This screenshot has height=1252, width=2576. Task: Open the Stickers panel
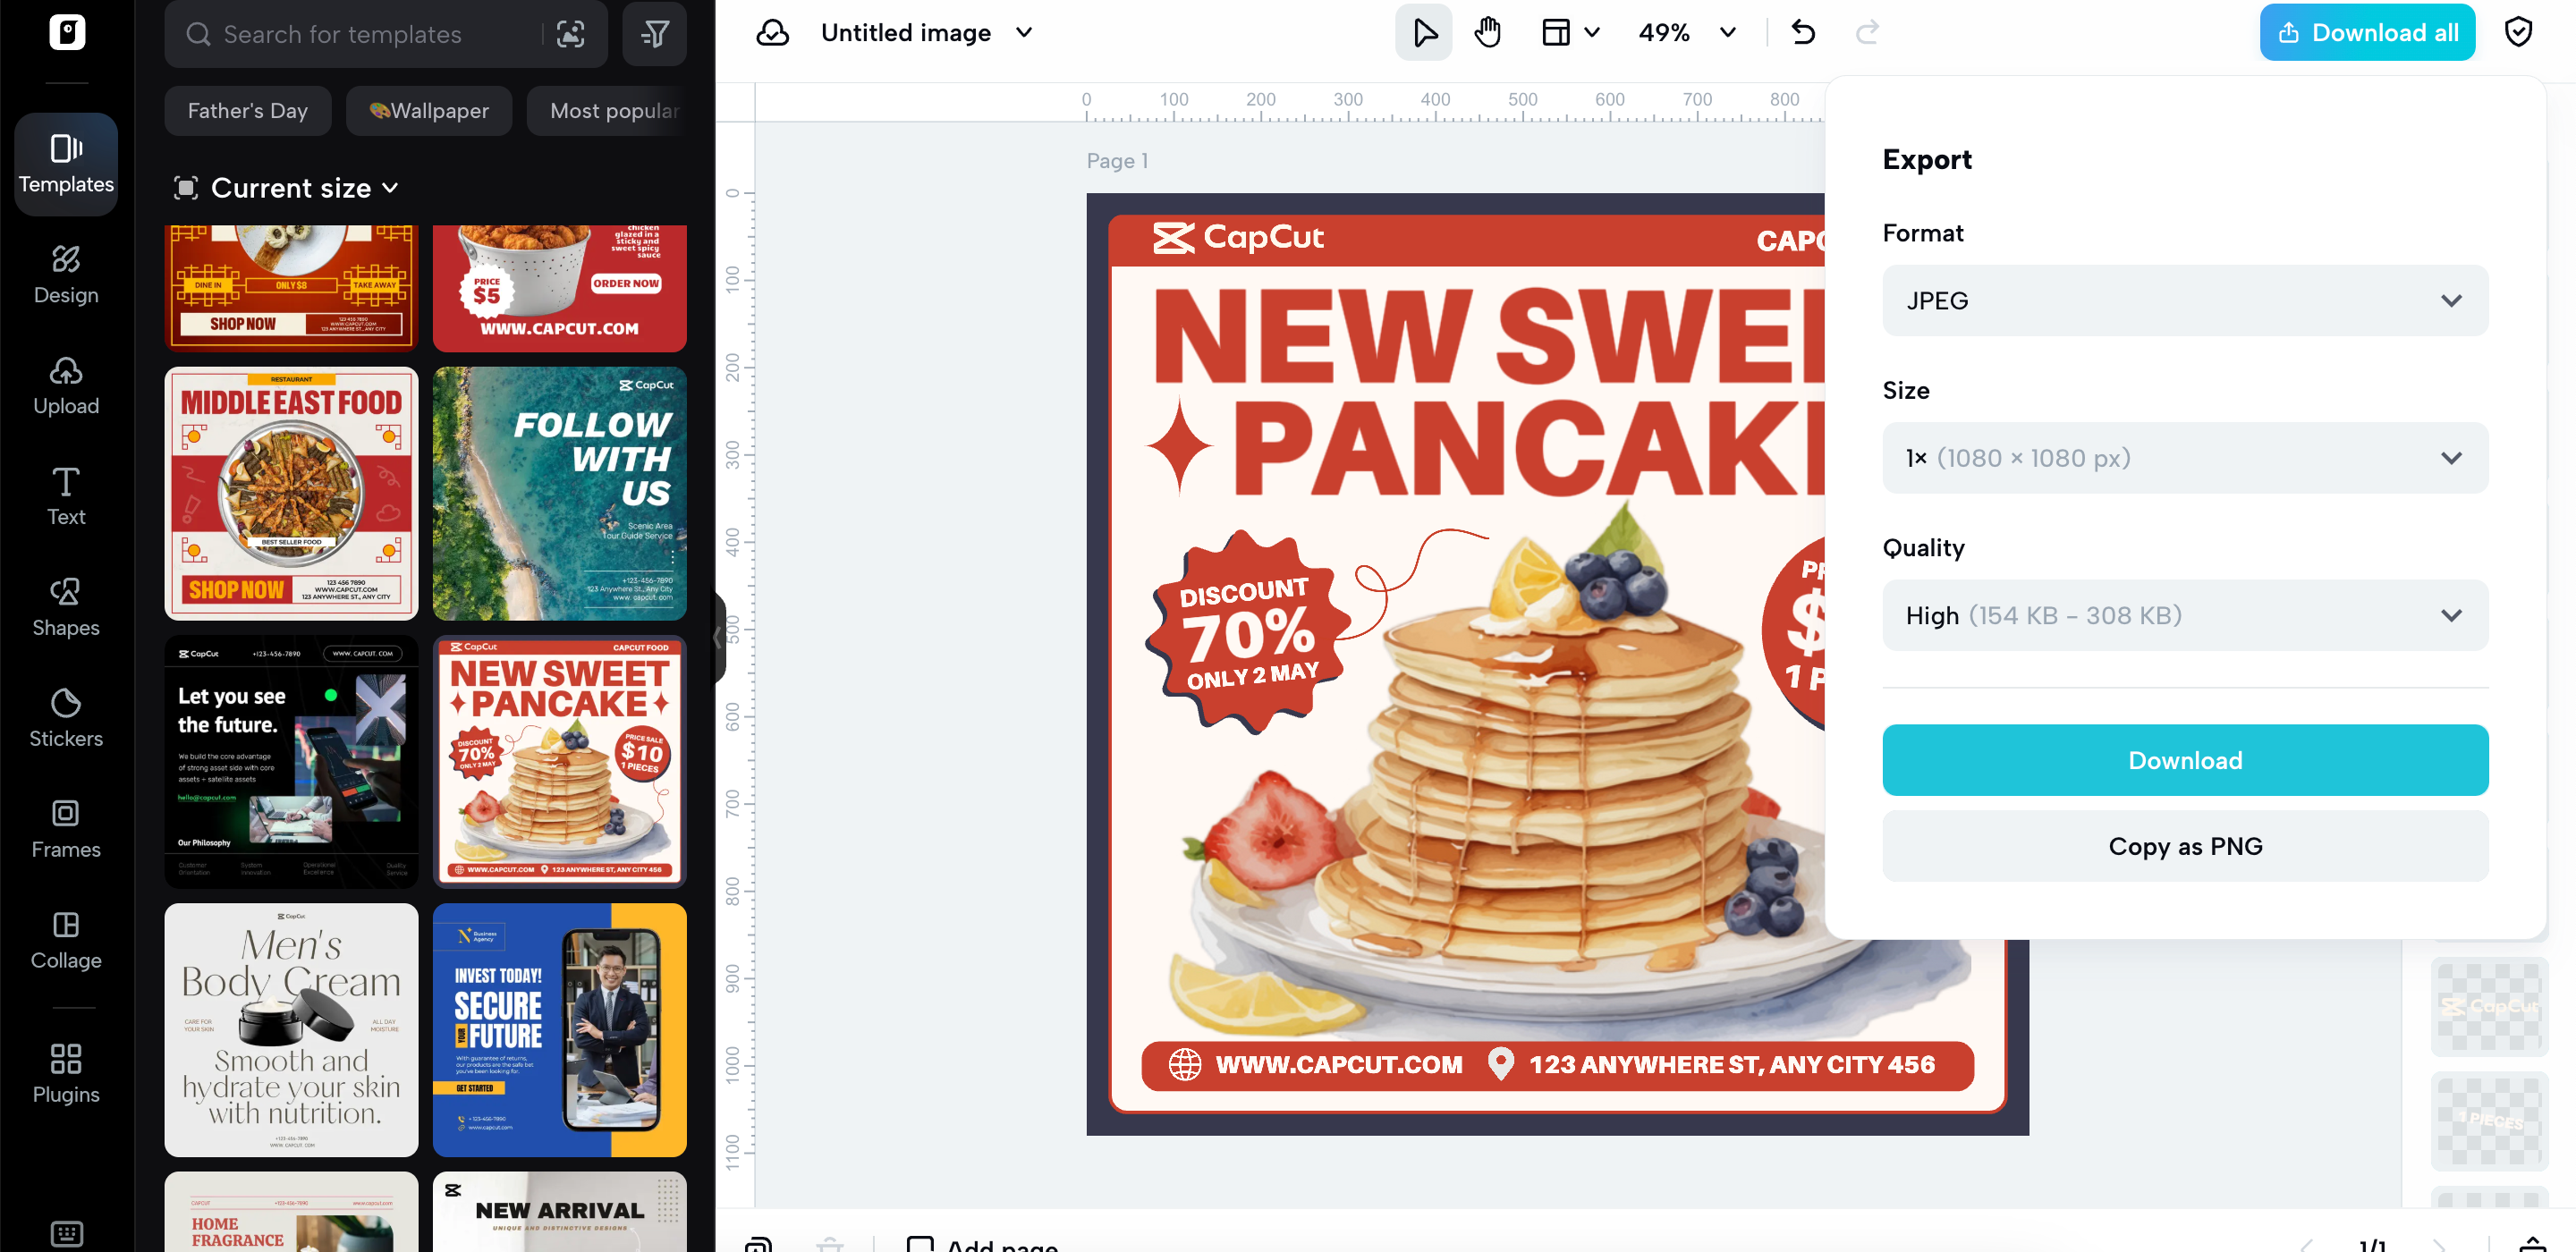point(66,717)
